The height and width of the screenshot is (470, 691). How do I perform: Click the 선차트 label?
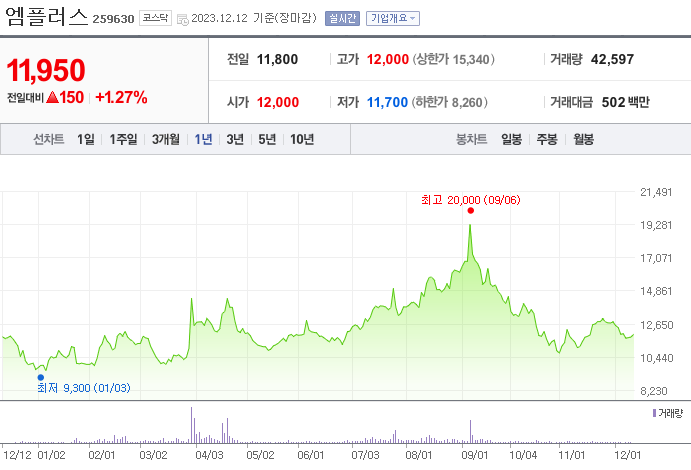[x=49, y=140]
